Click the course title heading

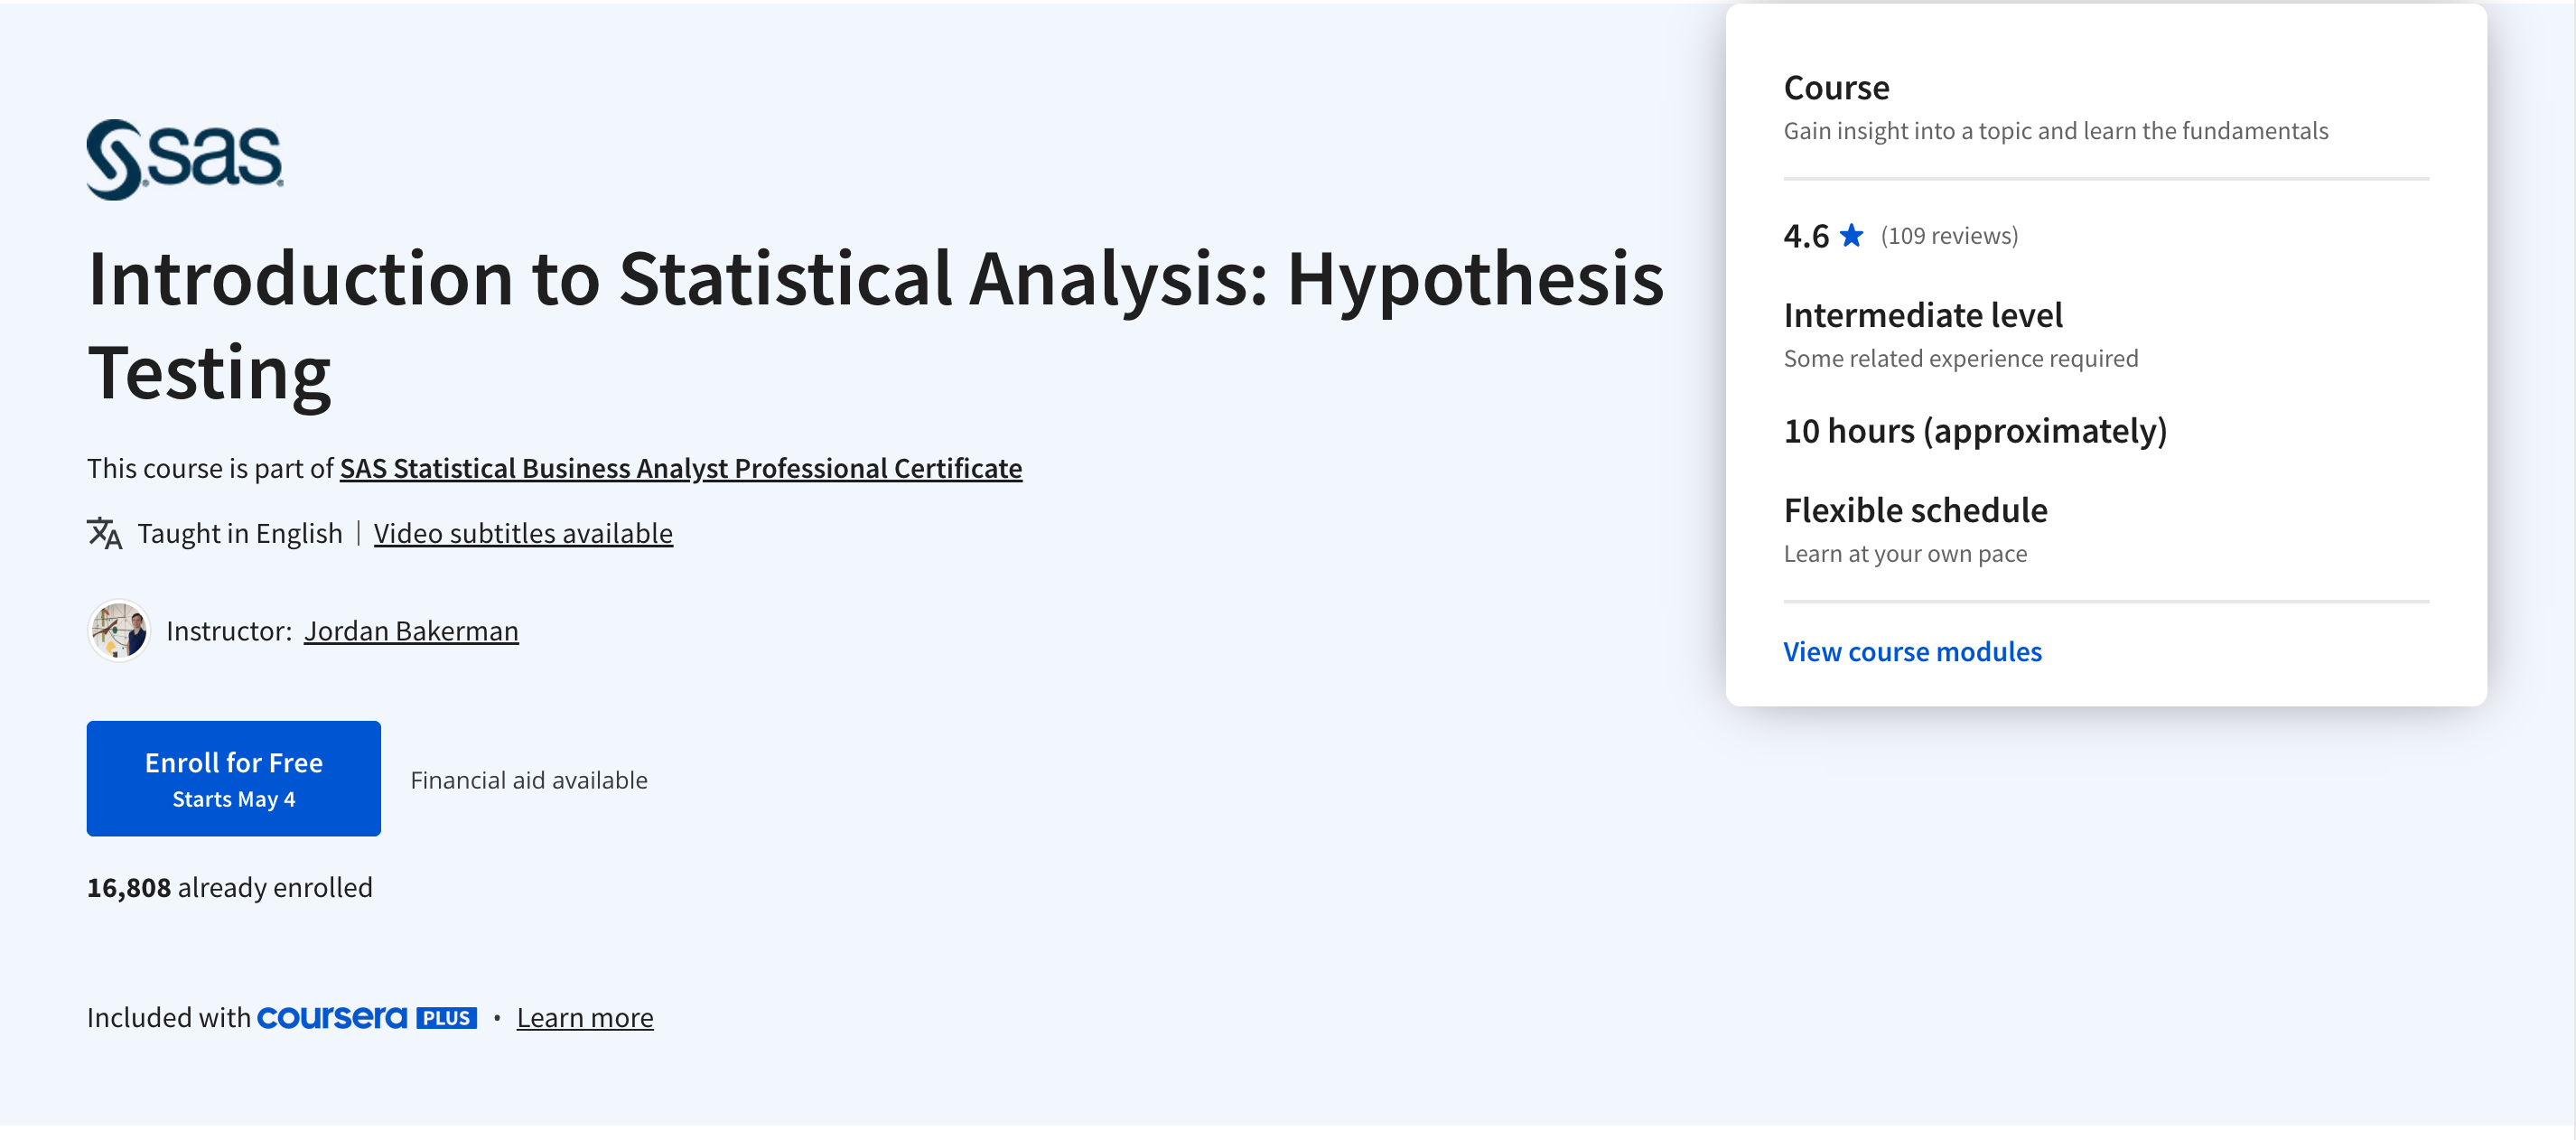pos(876,325)
